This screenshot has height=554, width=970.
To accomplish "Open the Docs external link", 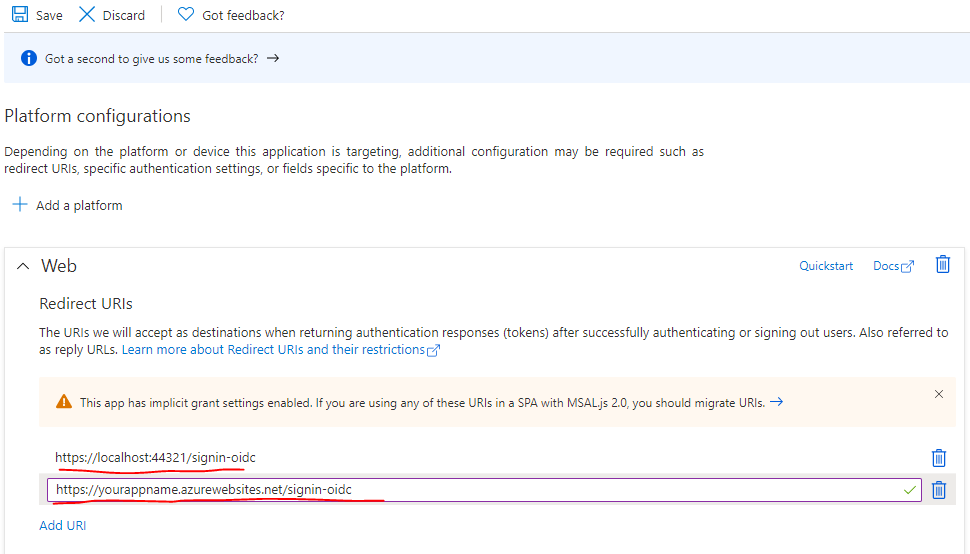I will [893, 266].
